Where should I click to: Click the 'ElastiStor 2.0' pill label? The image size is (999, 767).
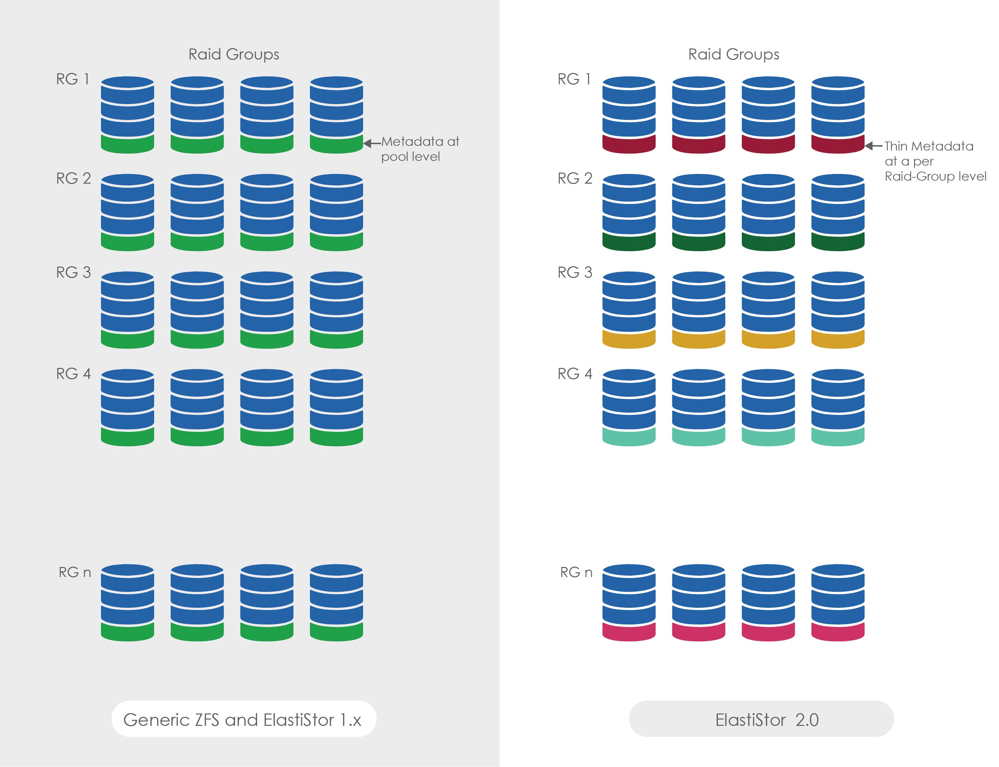(760, 719)
